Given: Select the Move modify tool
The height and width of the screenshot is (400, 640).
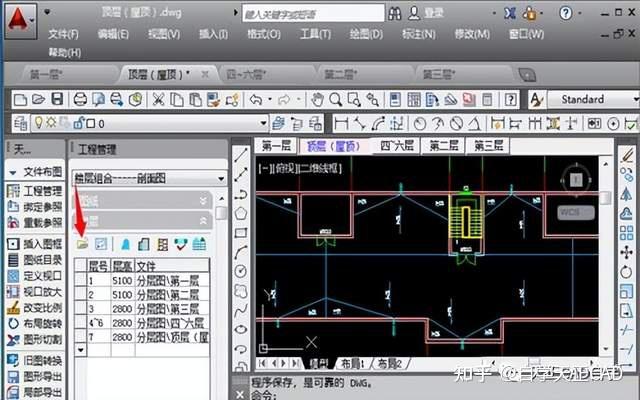Looking at the screenshot, I should tap(627, 252).
